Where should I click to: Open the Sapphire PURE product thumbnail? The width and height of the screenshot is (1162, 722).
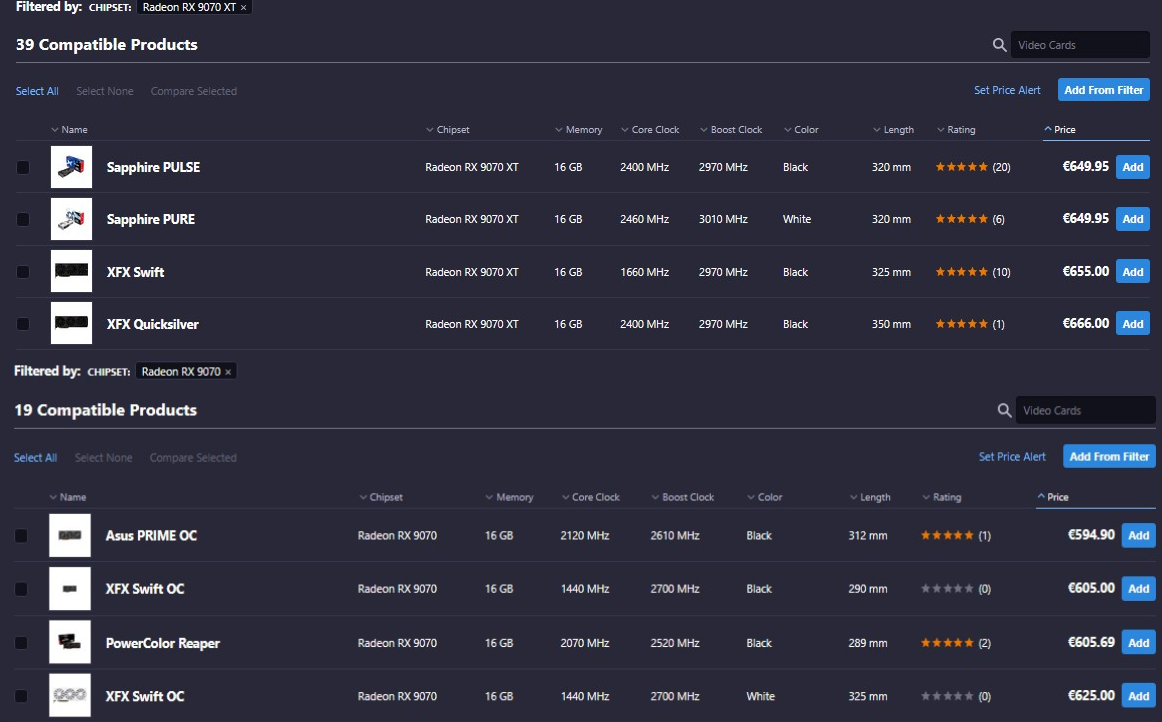click(x=71, y=219)
